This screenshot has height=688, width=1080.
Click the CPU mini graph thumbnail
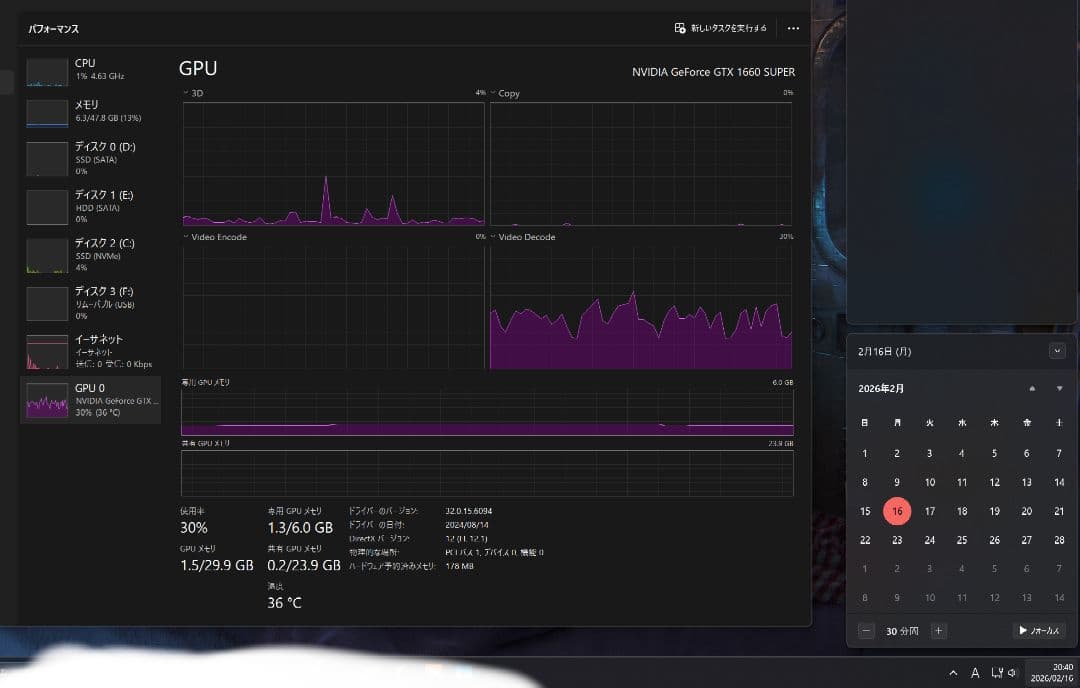(x=47, y=72)
